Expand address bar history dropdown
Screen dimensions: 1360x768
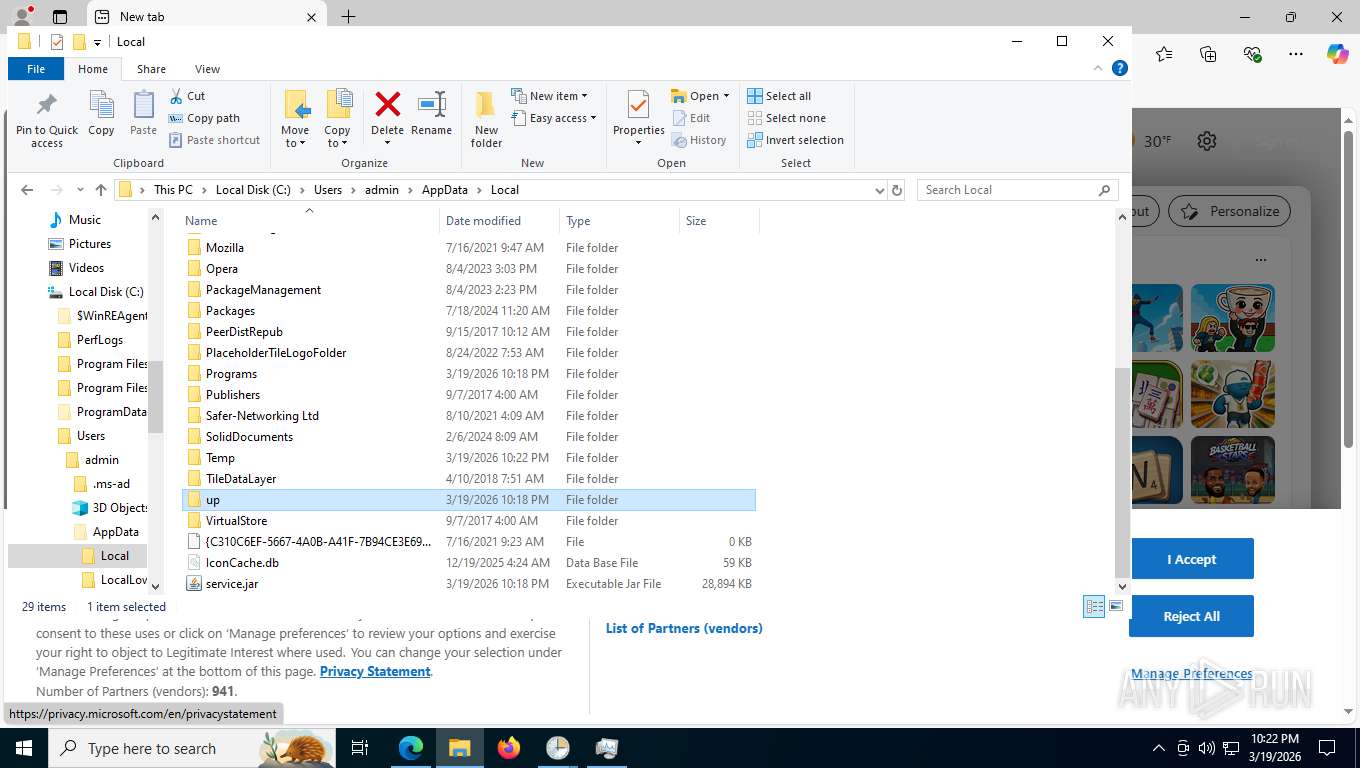tap(879, 190)
